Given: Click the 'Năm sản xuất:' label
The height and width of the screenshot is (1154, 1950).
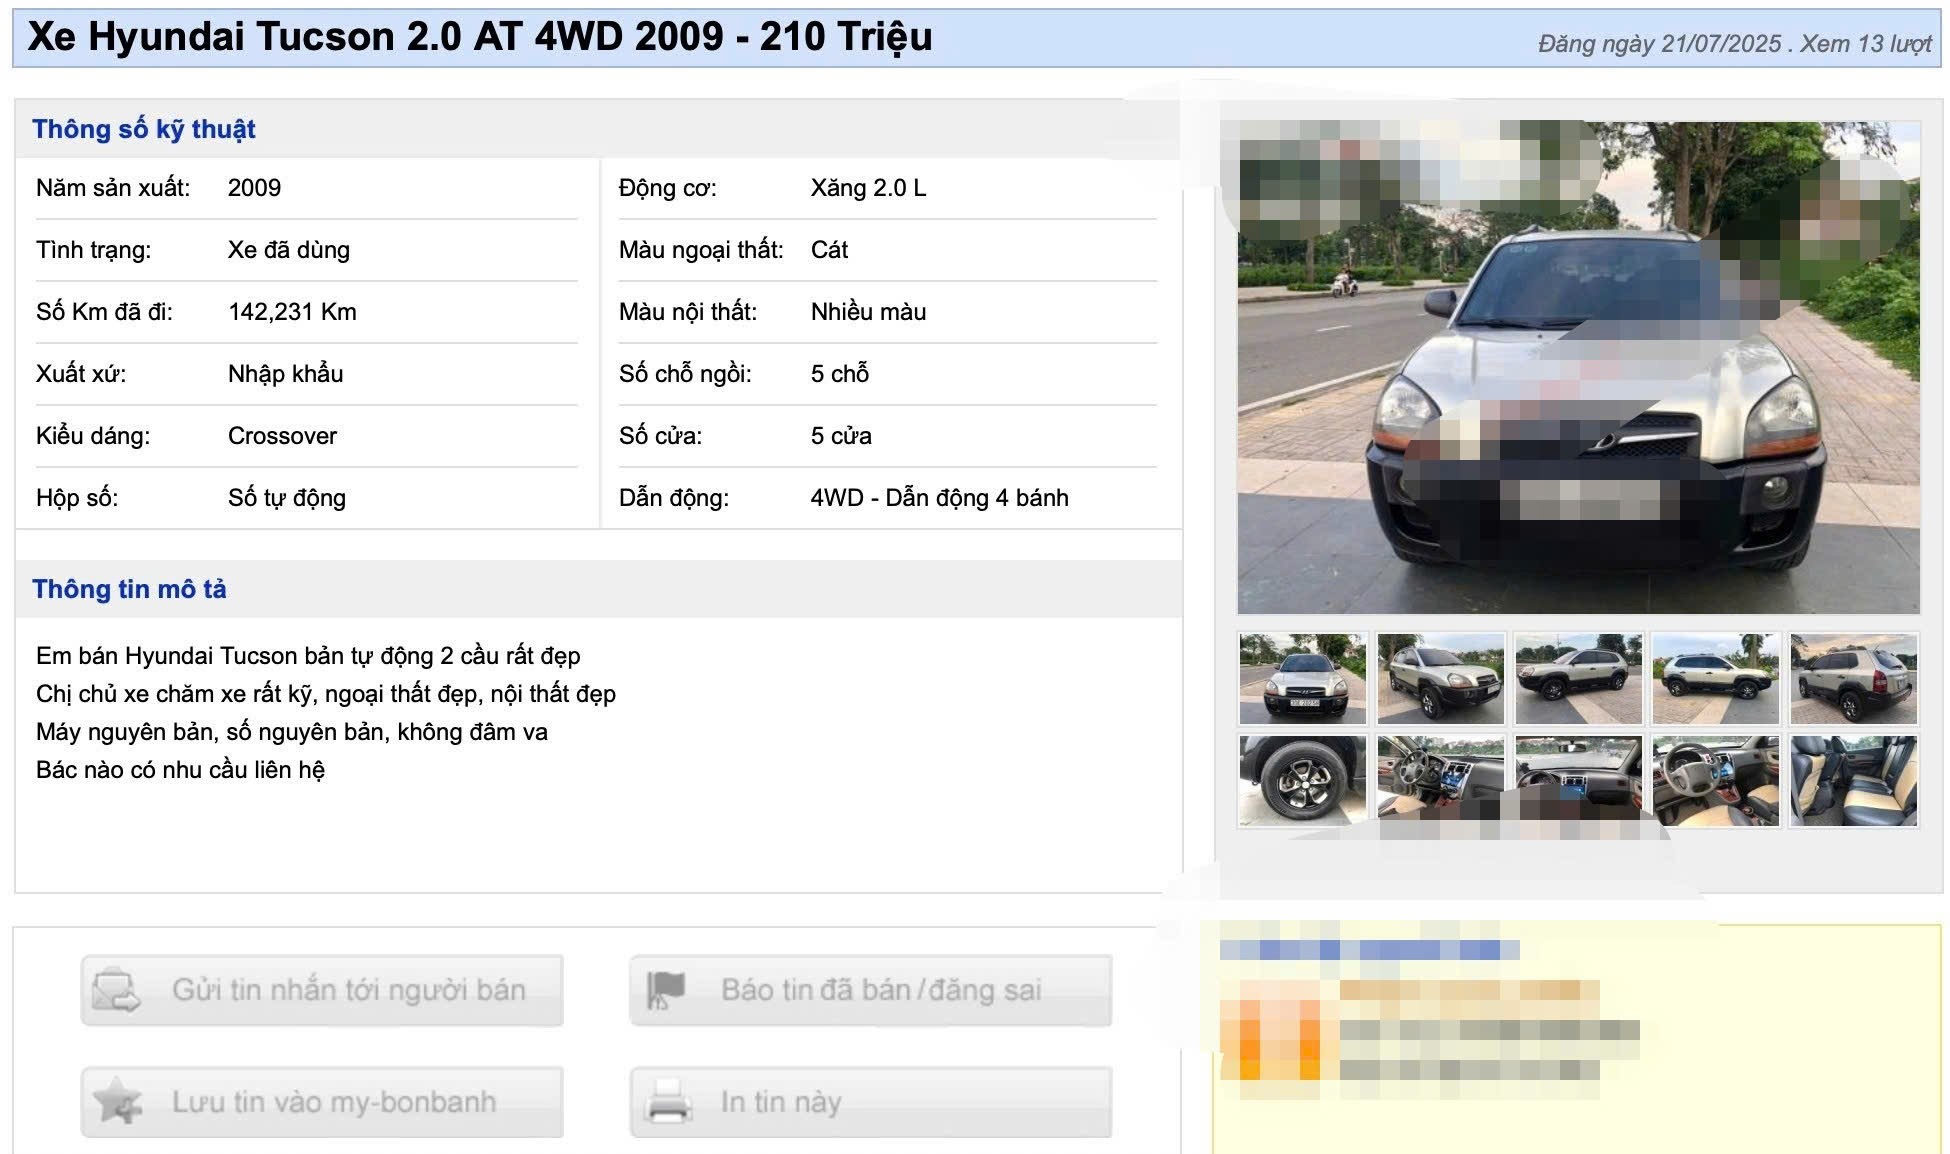Looking at the screenshot, I should [x=113, y=188].
